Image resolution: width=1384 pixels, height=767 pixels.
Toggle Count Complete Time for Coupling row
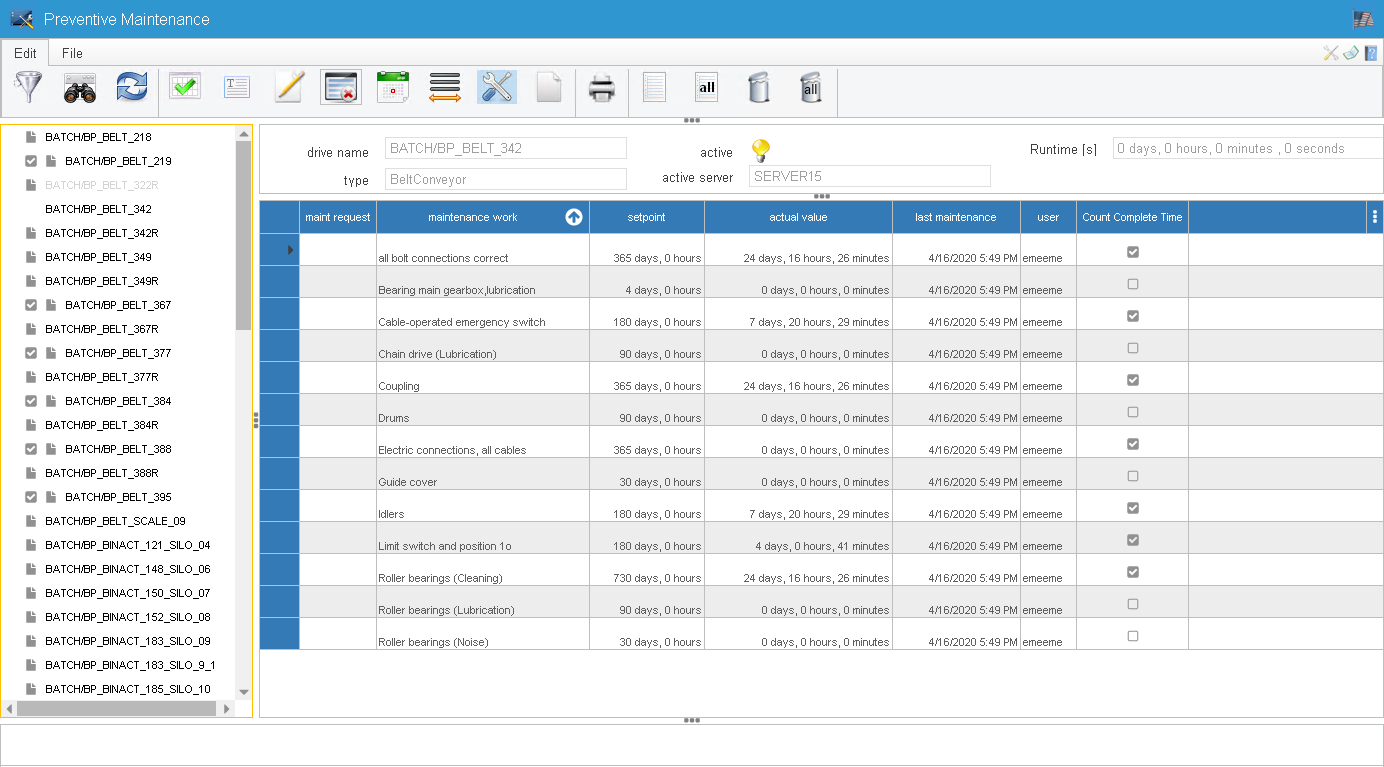[1133, 380]
